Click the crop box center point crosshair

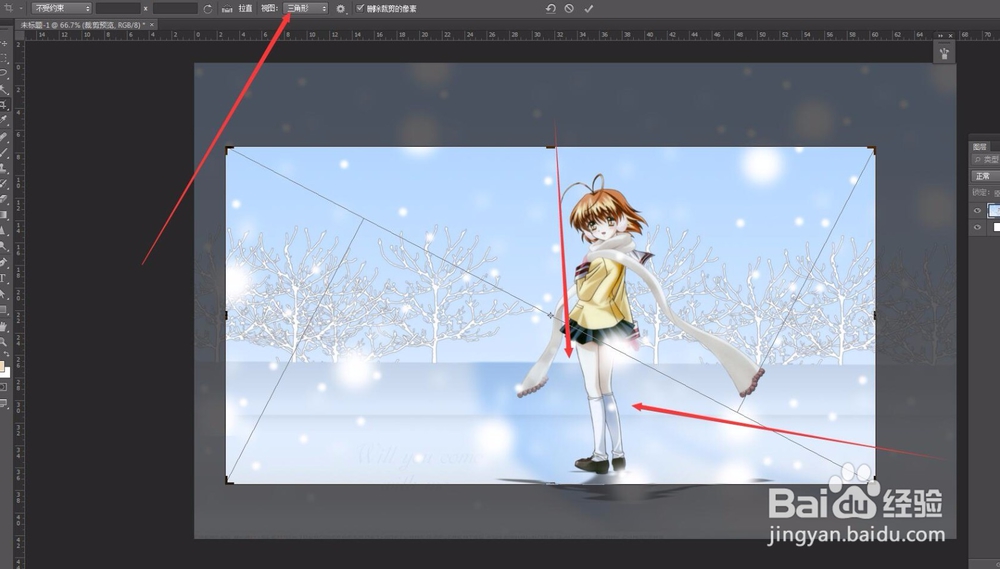pyautogui.click(x=551, y=315)
